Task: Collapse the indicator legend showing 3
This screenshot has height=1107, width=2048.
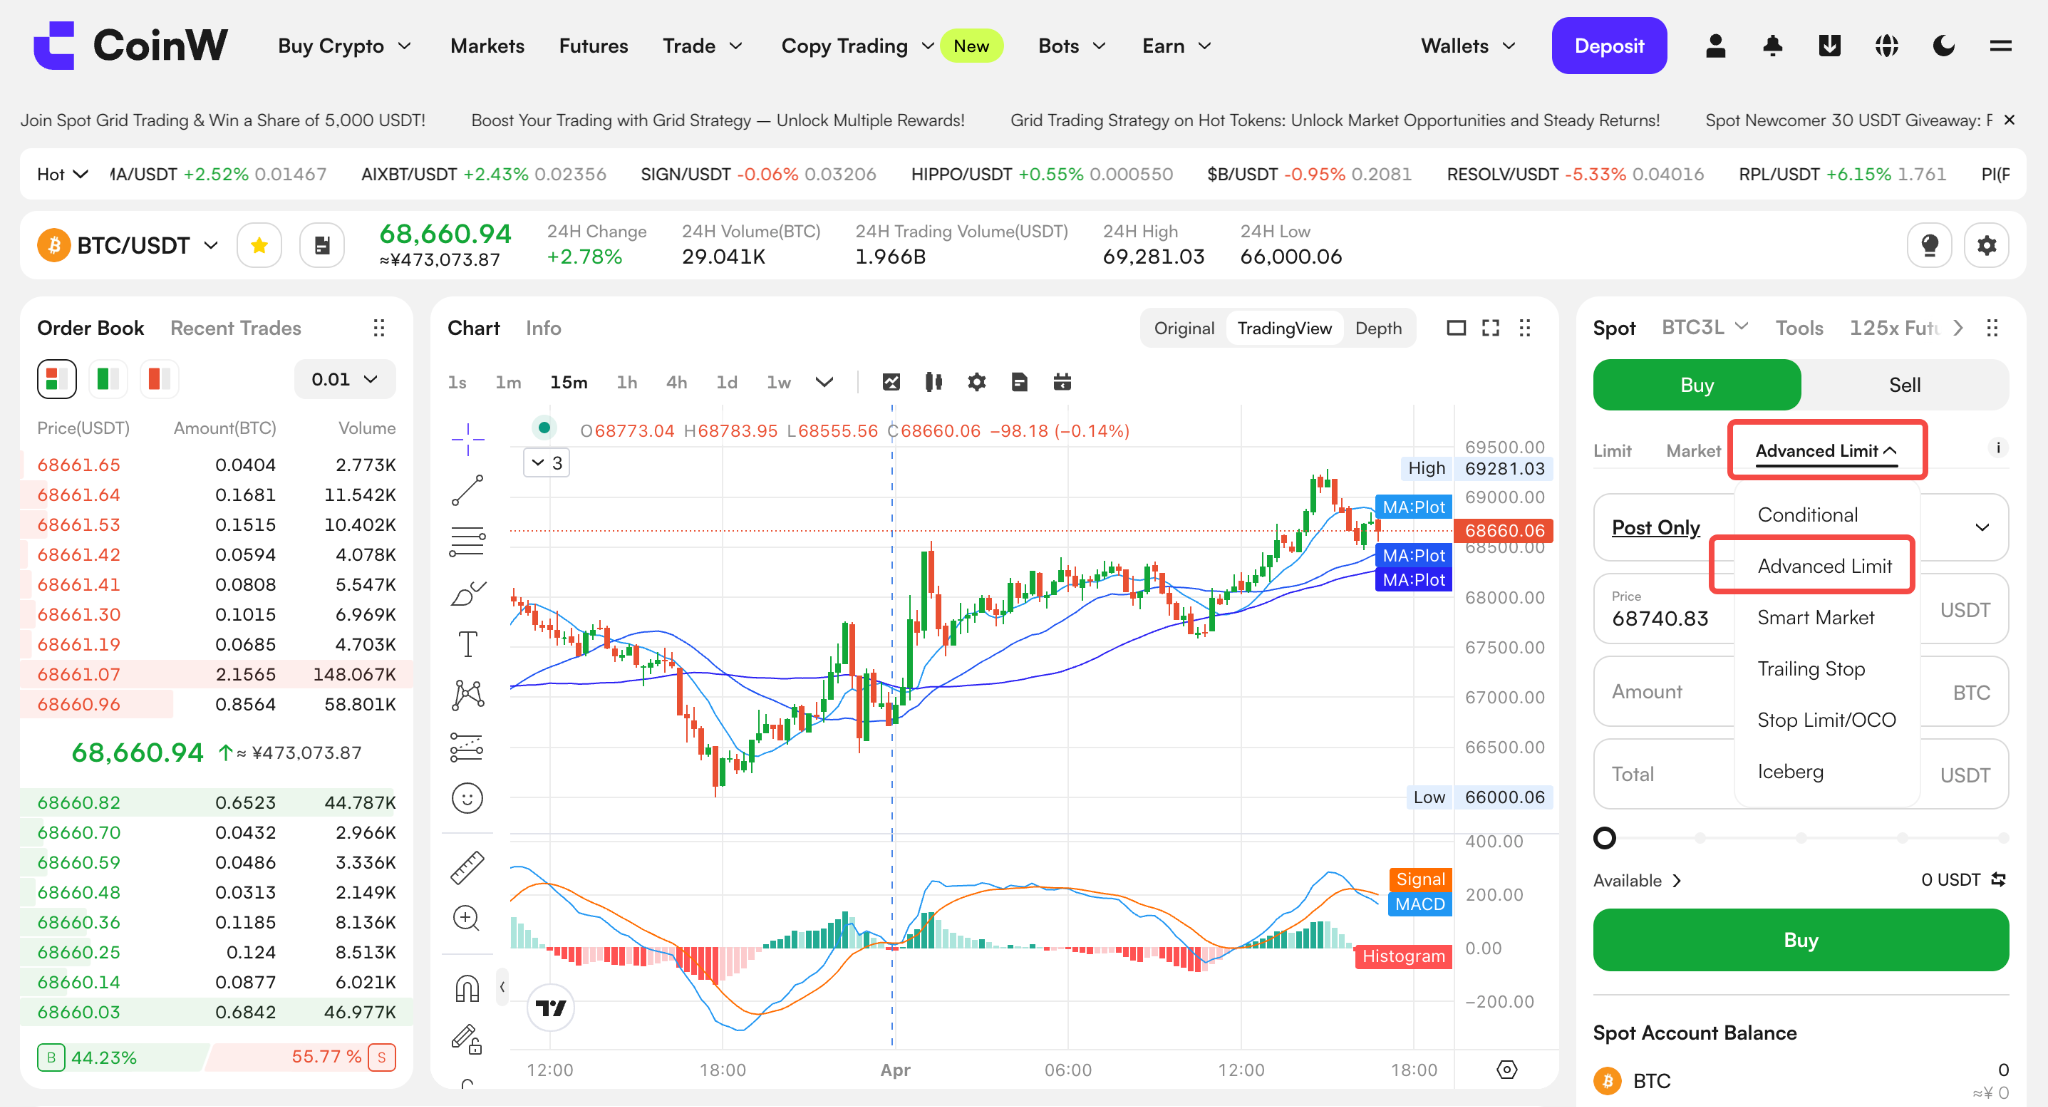Action: tap(547, 463)
